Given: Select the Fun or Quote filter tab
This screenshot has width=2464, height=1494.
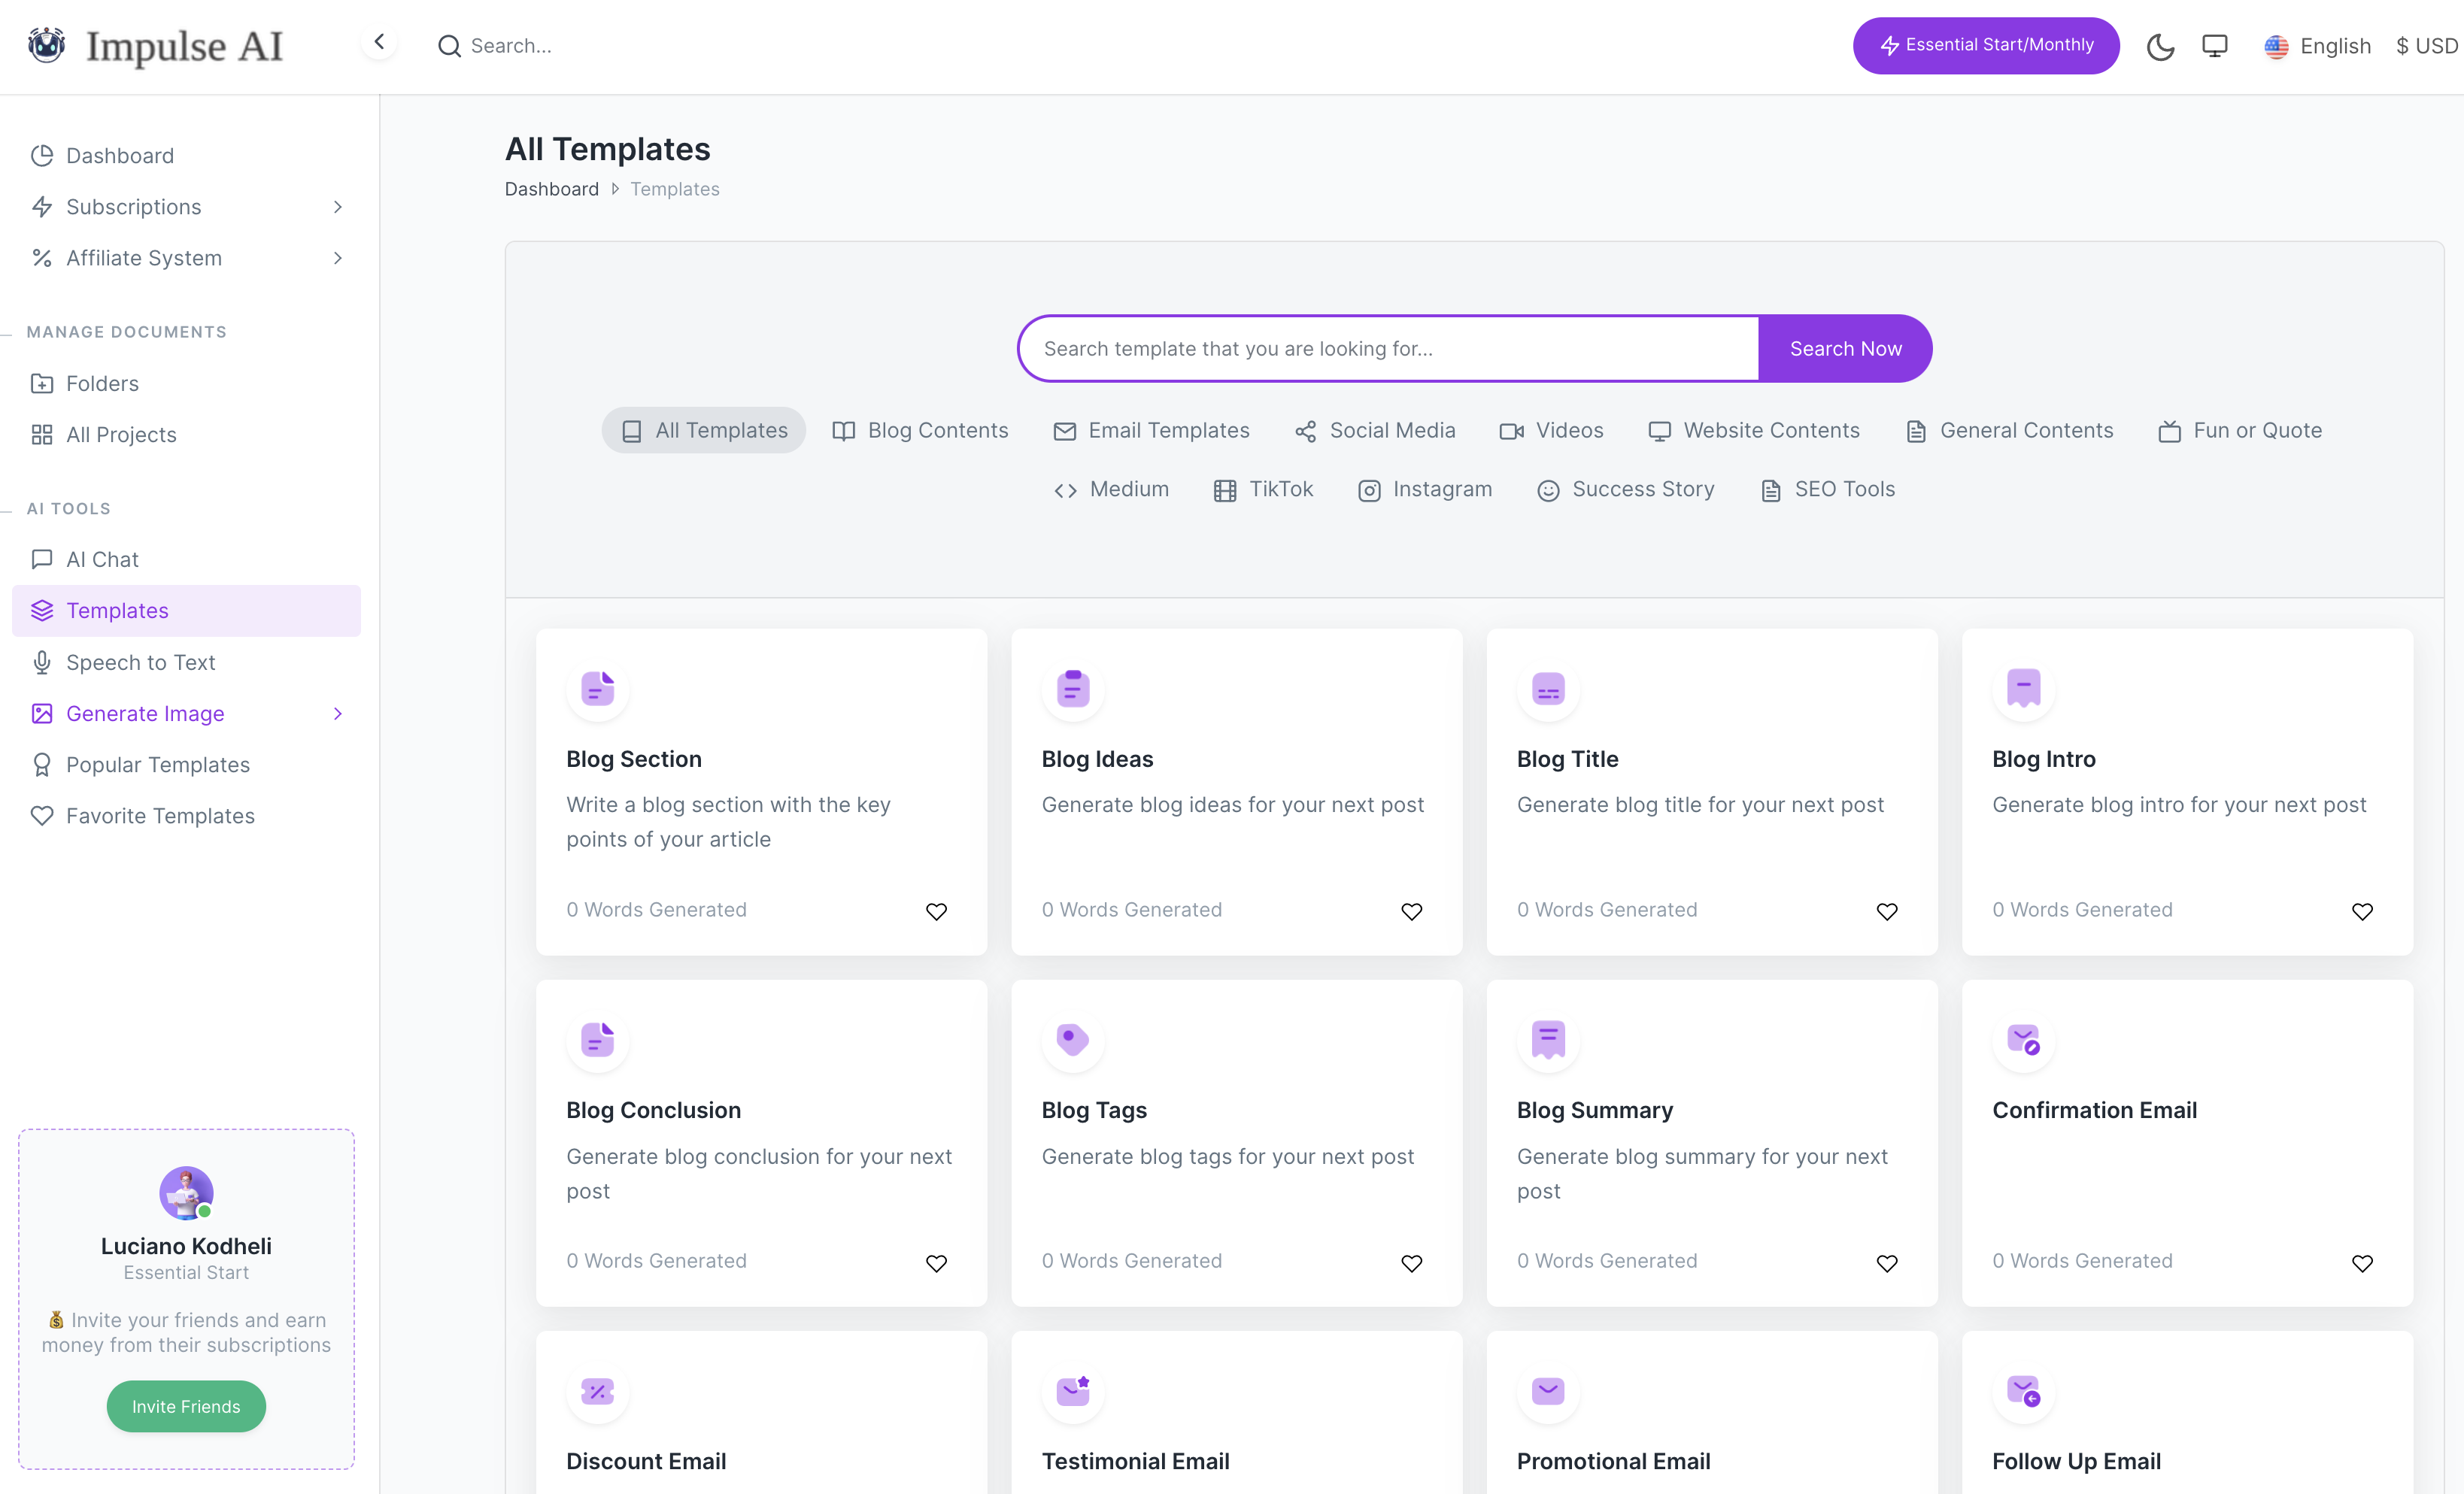Looking at the screenshot, I should 2240,430.
